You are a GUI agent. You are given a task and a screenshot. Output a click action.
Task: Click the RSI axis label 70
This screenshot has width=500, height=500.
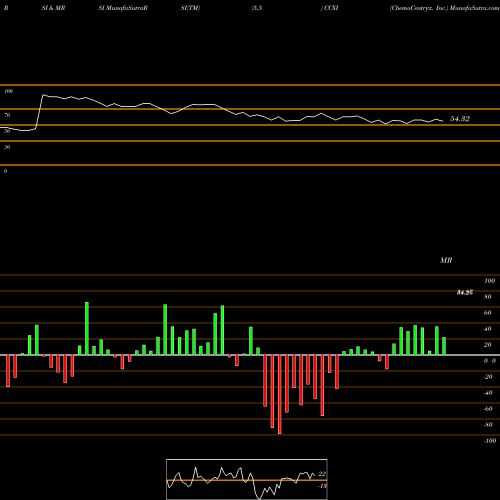tap(7, 115)
